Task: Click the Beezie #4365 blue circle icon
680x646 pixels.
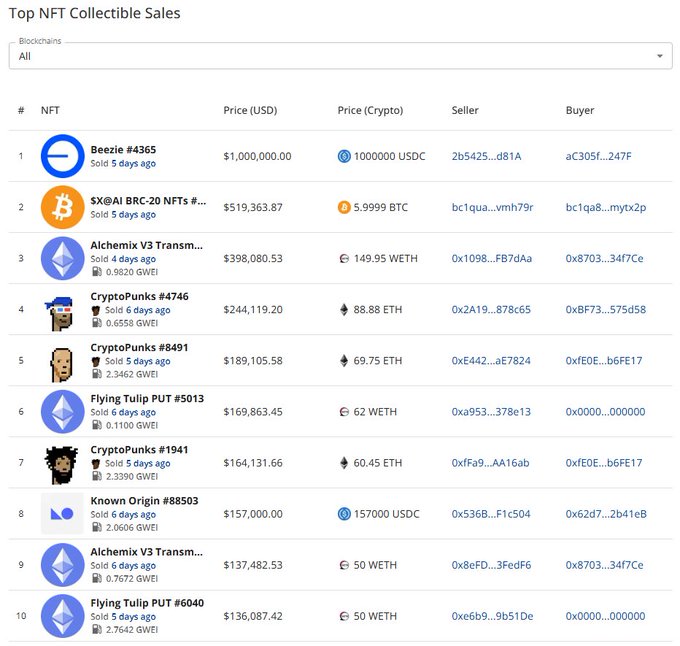Action: [x=62, y=156]
